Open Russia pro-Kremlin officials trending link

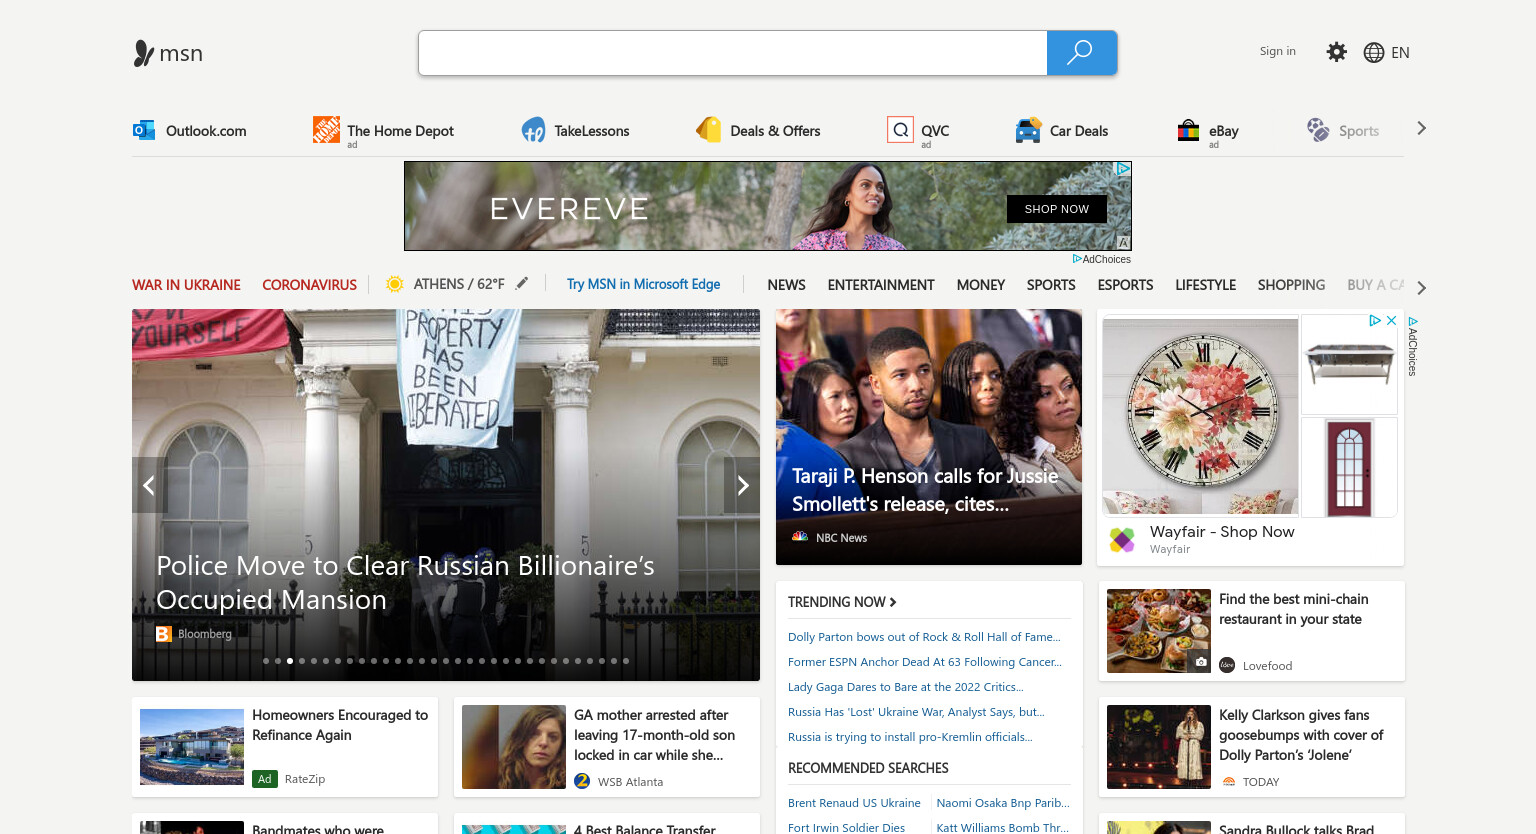click(910, 737)
